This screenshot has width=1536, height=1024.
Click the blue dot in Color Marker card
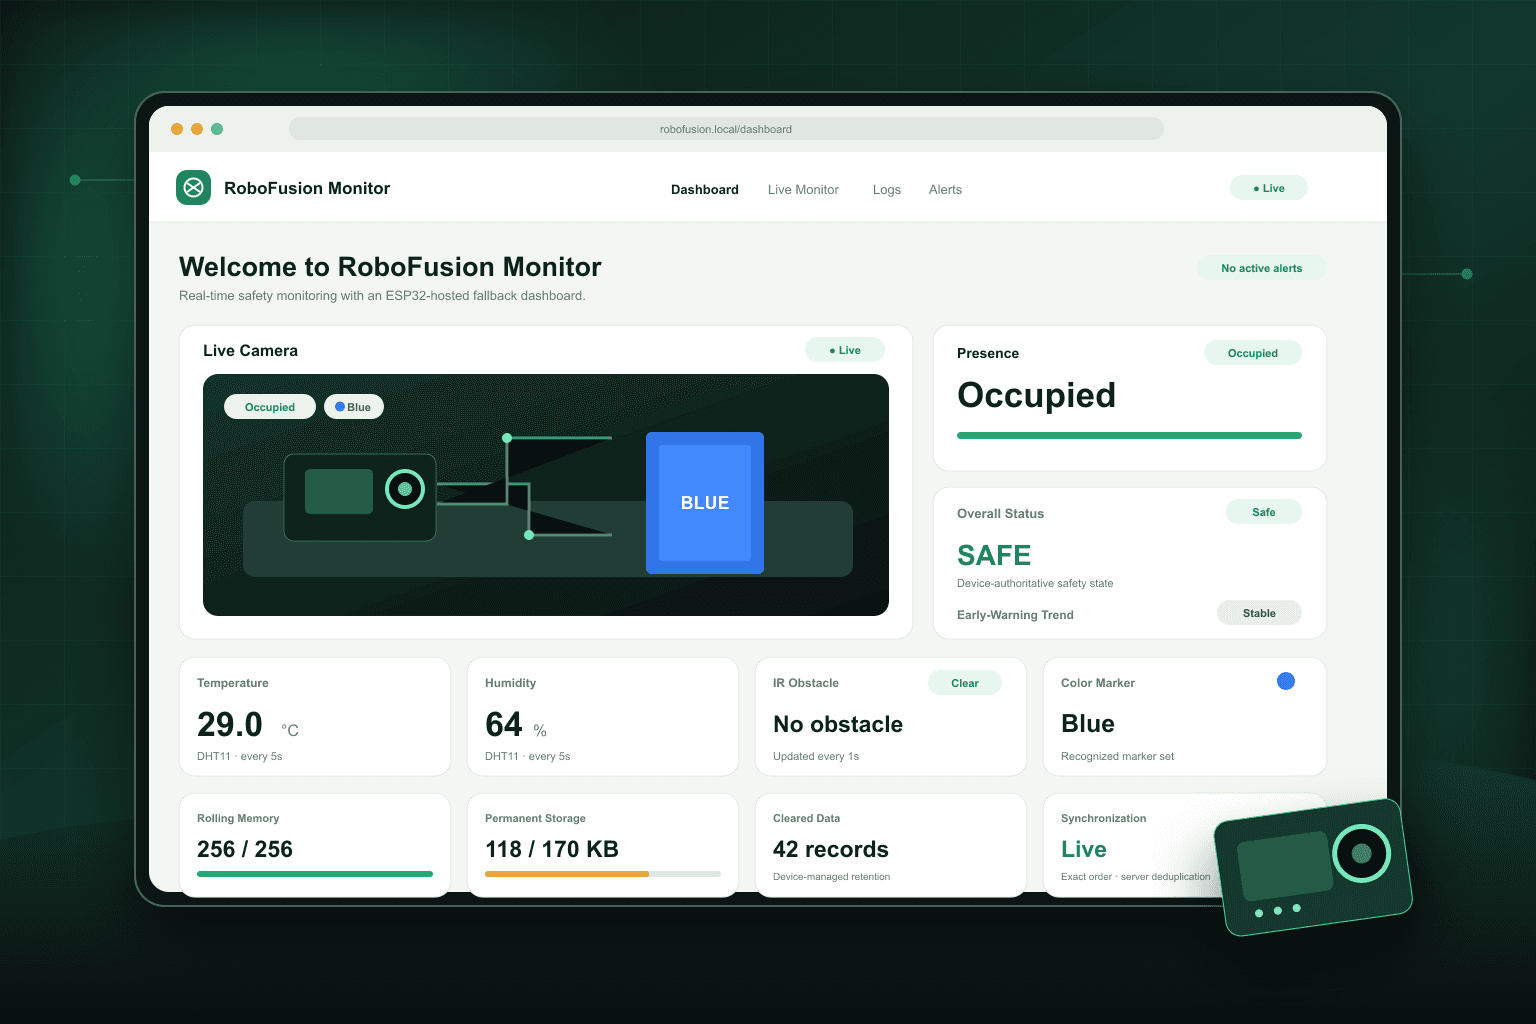[x=1286, y=681]
